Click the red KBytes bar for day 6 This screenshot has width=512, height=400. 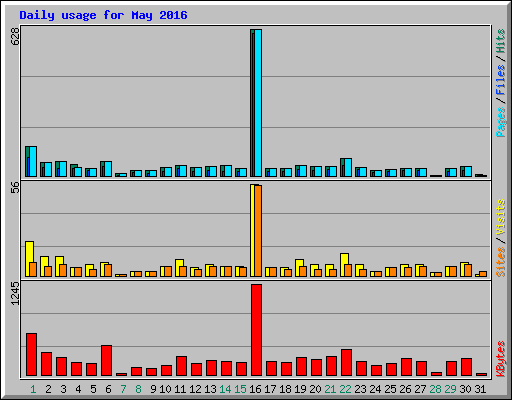coord(106,361)
